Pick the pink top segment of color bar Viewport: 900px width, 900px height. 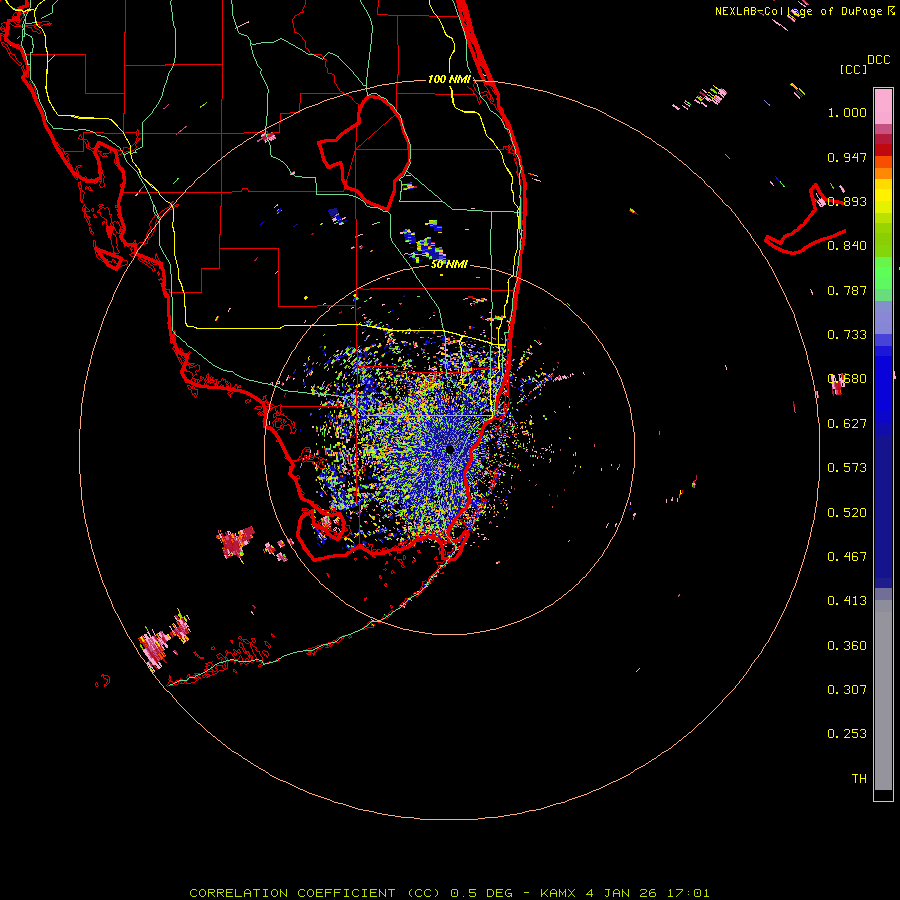tap(883, 106)
